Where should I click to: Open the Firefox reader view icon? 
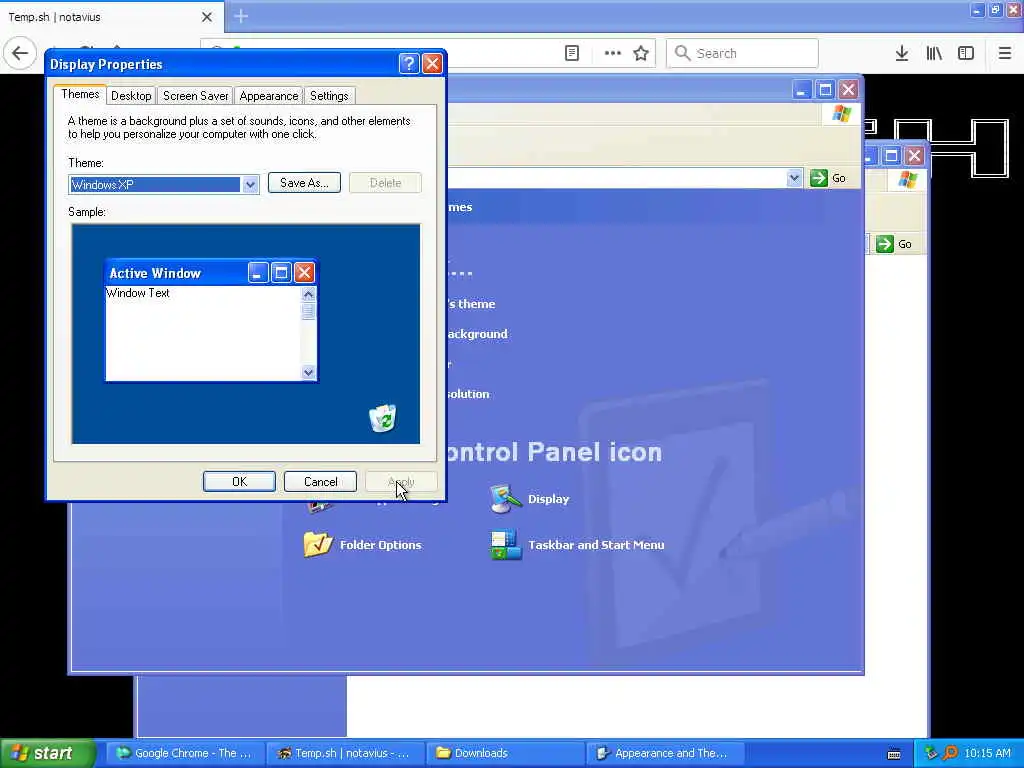tap(572, 53)
